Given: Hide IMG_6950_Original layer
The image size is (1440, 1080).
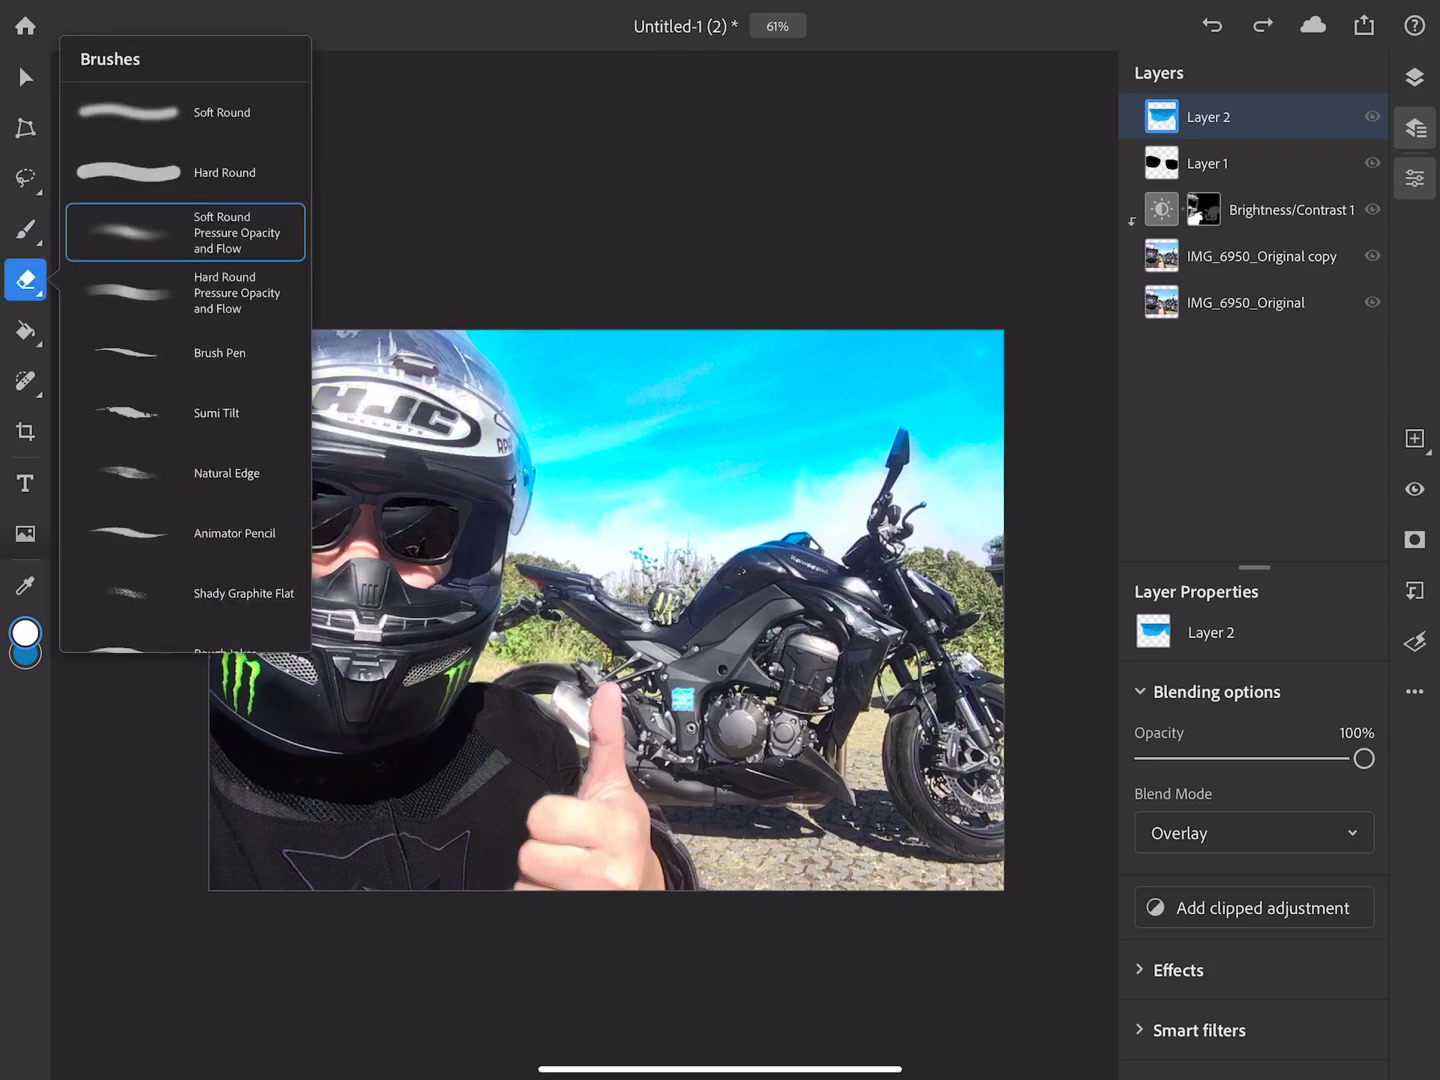Looking at the screenshot, I should 1372,302.
